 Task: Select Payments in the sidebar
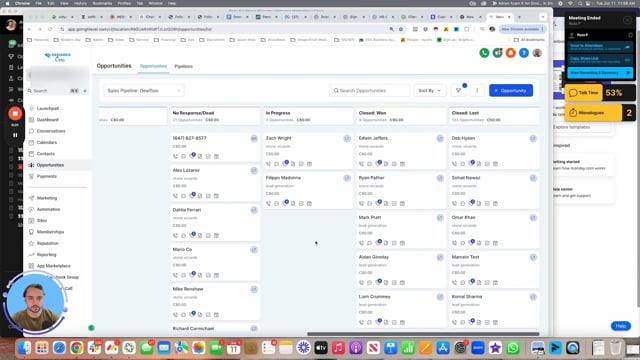click(47, 176)
